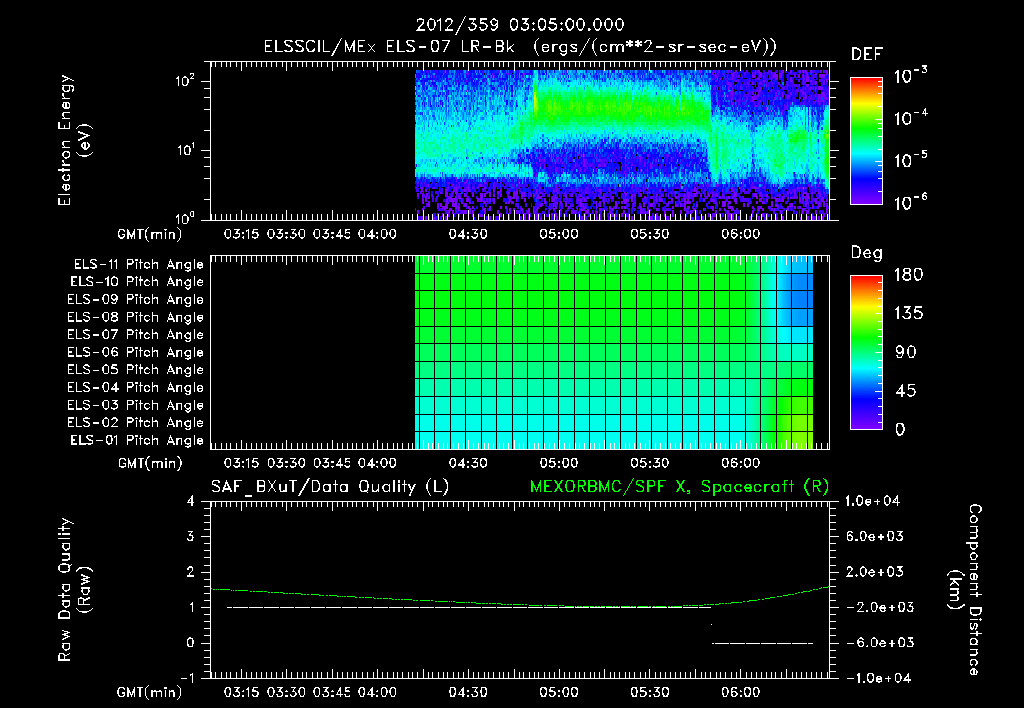Click the "3" tick on Raw Data Quality axis

(x=191, y=536)
